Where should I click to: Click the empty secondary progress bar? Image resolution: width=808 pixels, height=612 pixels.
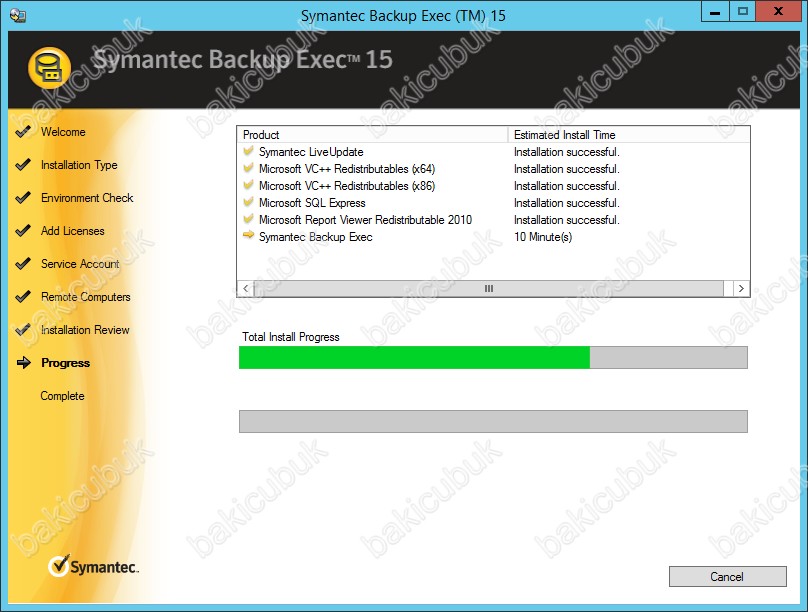[493, 421]
